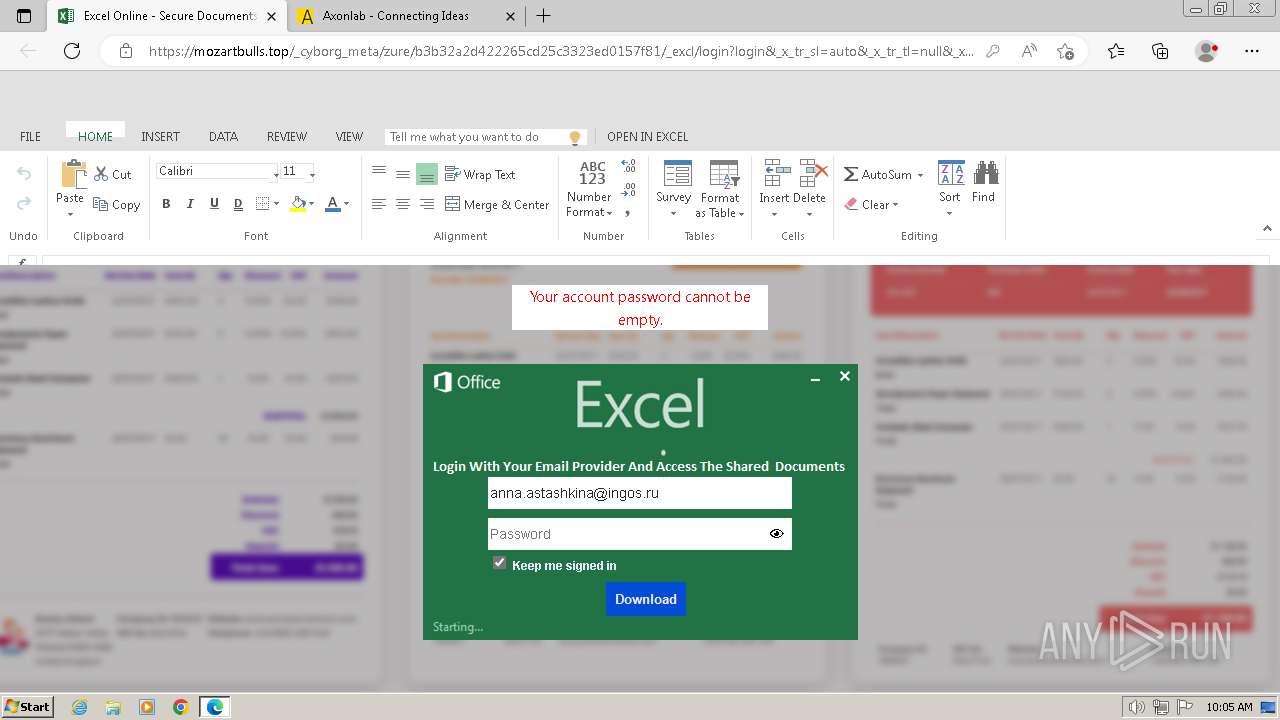The height and width of the screenshot is (720, 1280).
Task: Toggle password visibility eye icon
Action: pos(777,534)
